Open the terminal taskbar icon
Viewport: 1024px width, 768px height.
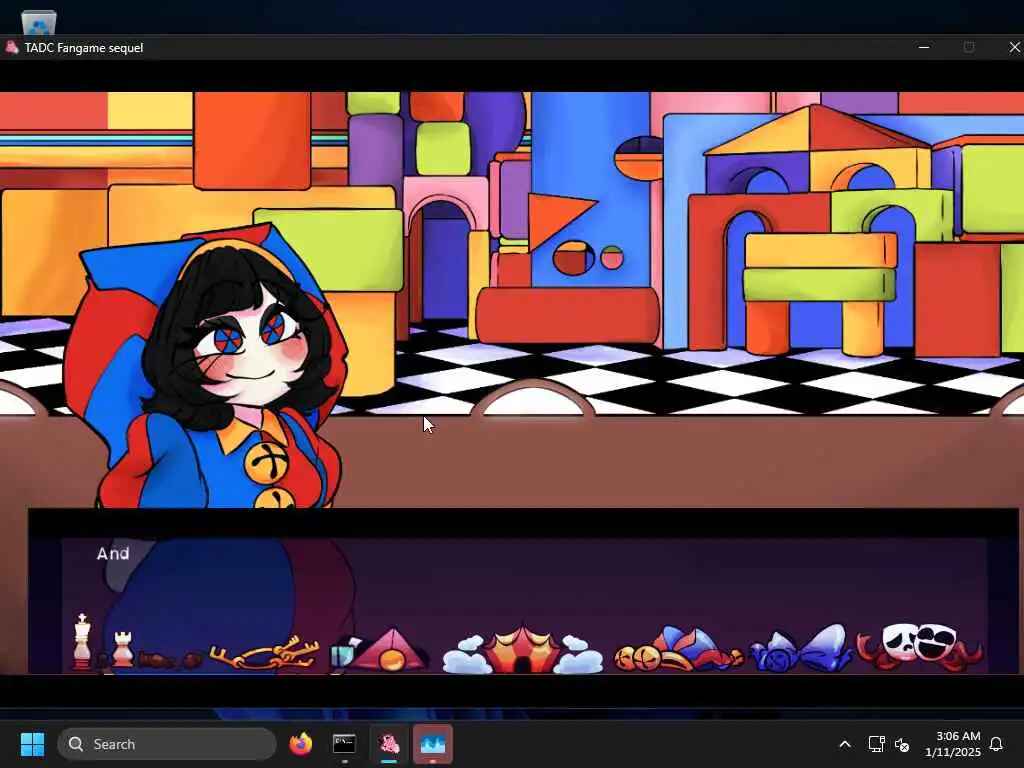point(344,744)
